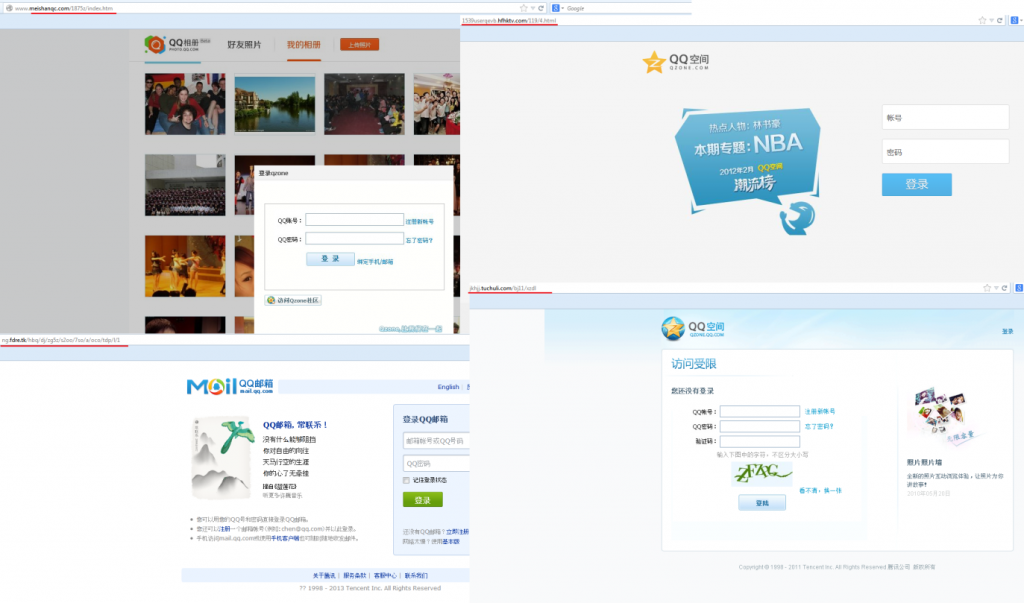Click the 绑定手机/邮箱 link

click(x=375, y=261)
